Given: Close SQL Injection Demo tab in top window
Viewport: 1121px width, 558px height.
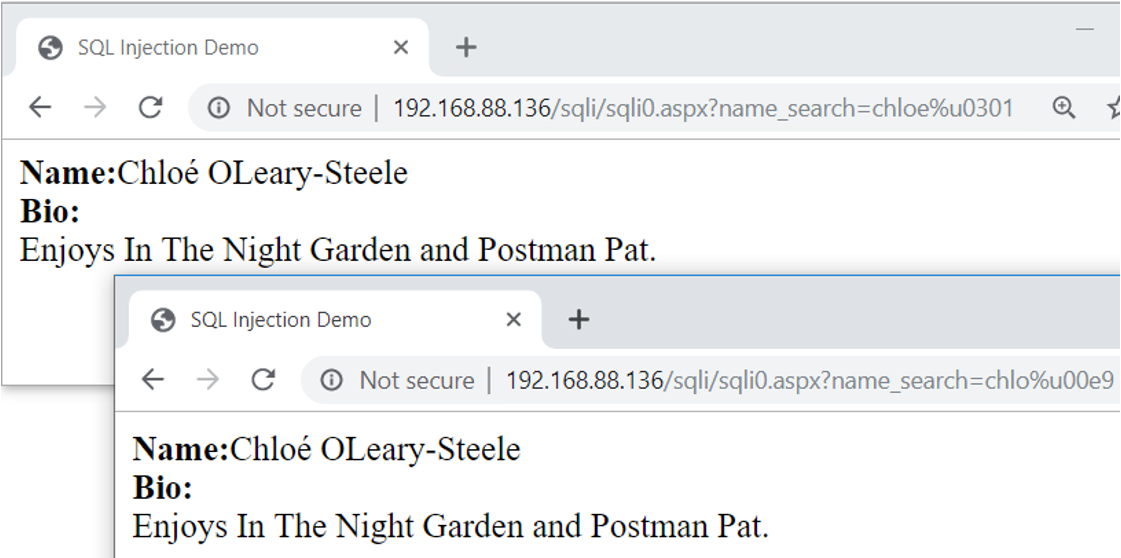Looking at the screenshot, I should coord(401,47).
